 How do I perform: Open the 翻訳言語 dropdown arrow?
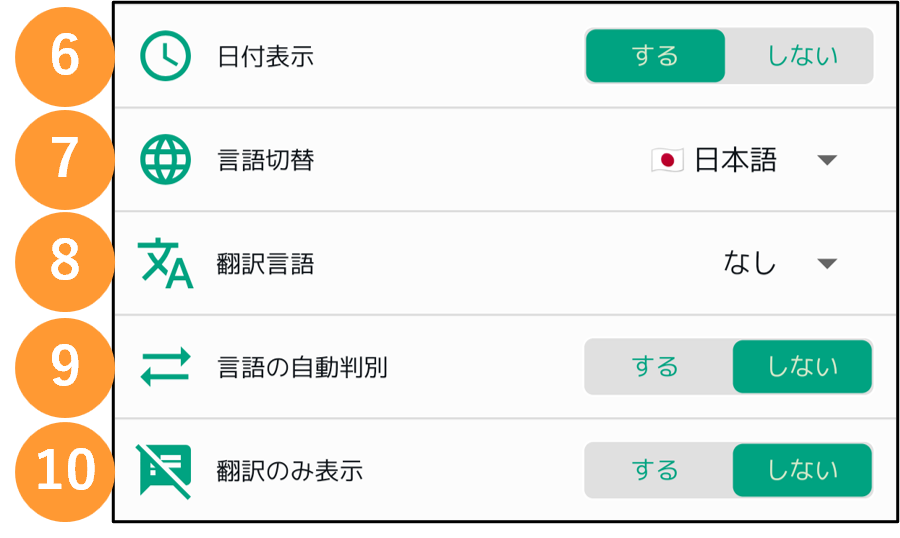pos(827,264)
